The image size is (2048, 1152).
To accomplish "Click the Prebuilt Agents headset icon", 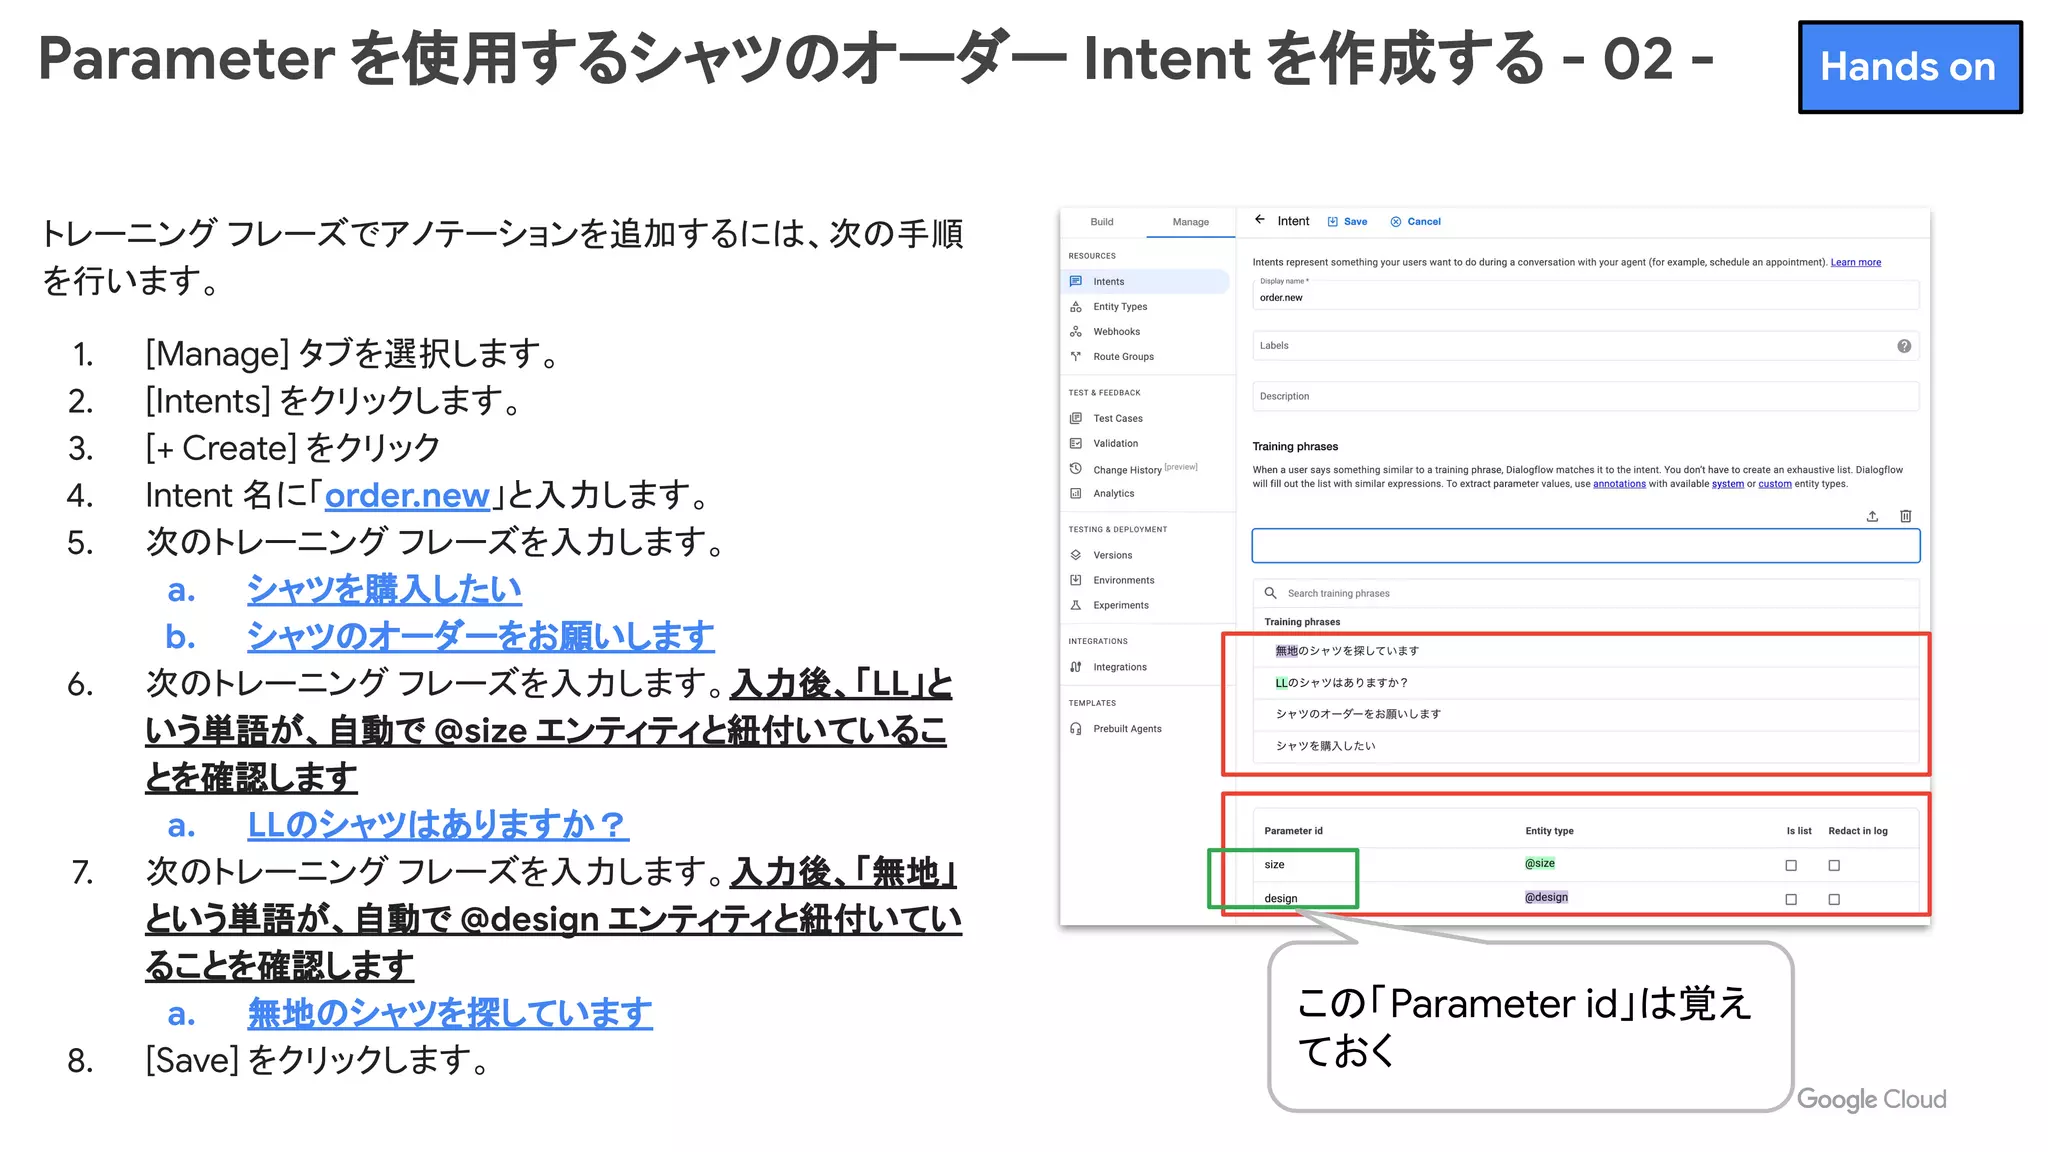I will coord(1076,729).
